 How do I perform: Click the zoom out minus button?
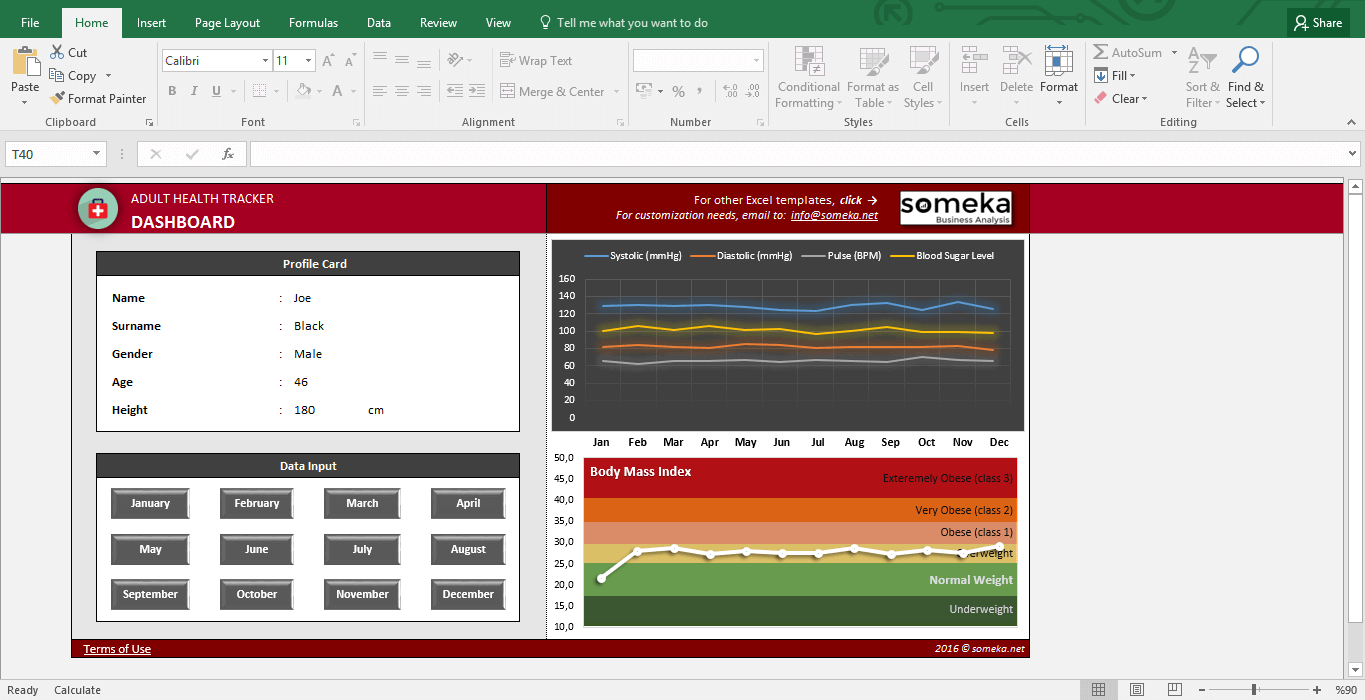[1200, 690]
